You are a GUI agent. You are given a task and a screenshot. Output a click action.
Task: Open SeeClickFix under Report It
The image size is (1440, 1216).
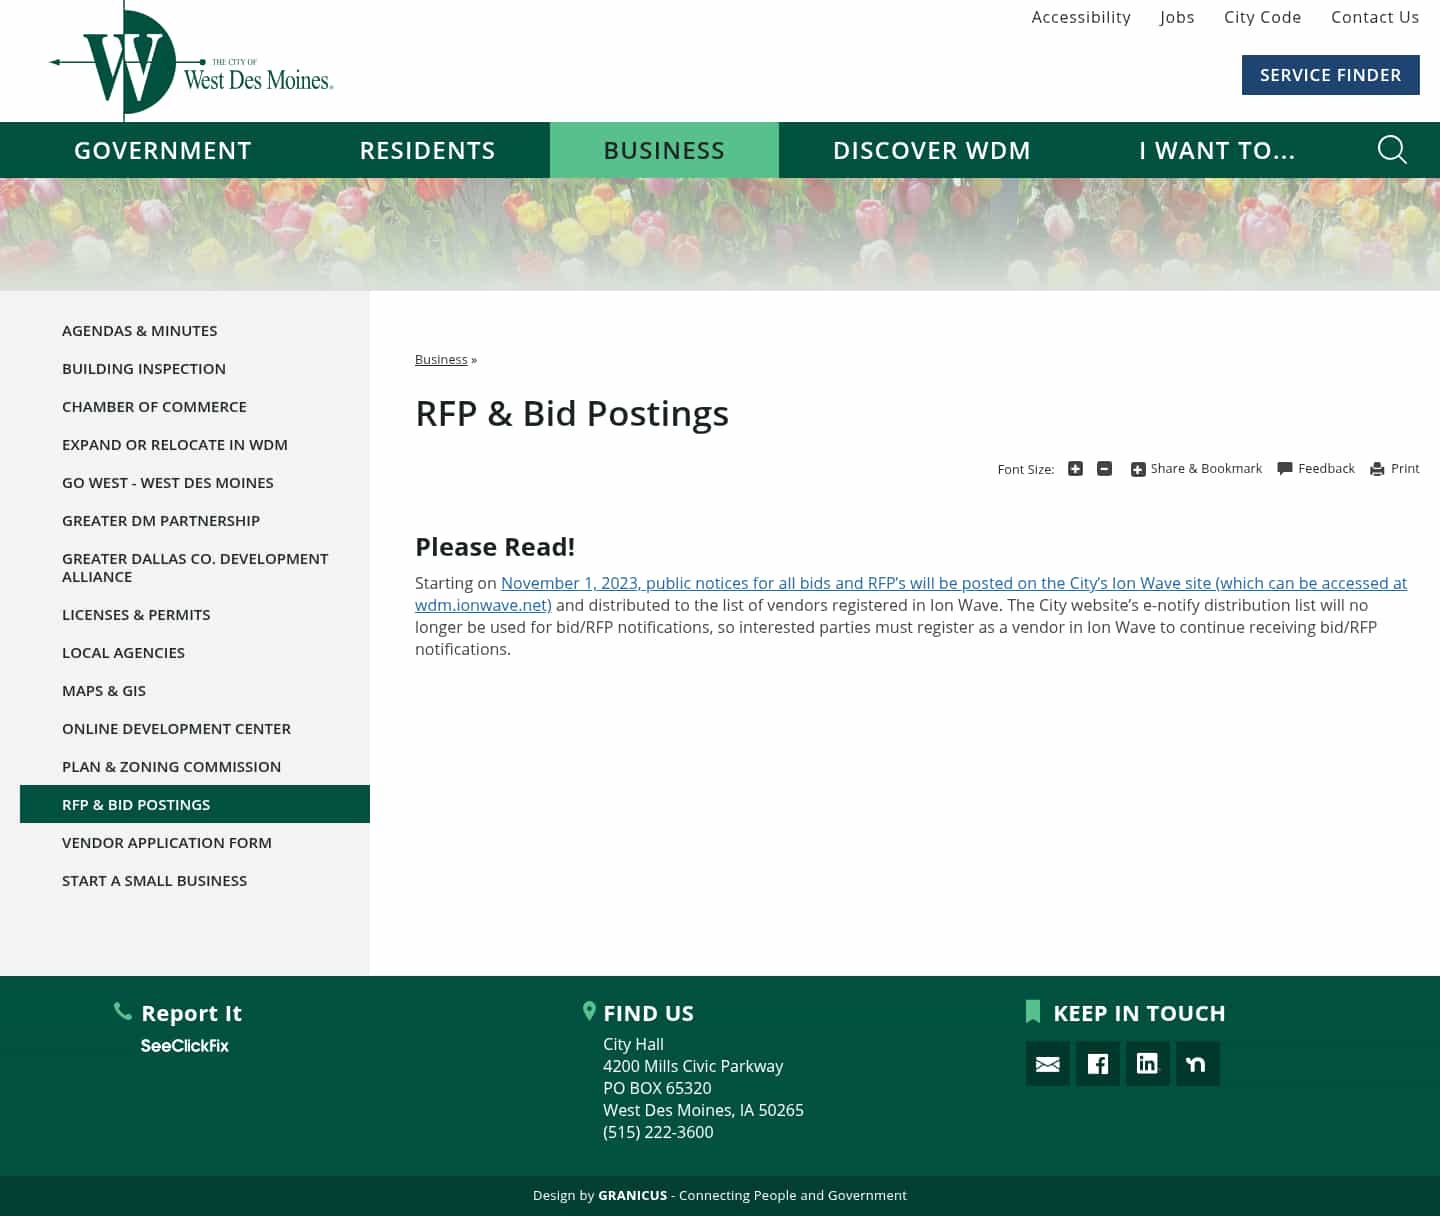pos(184,1046)
